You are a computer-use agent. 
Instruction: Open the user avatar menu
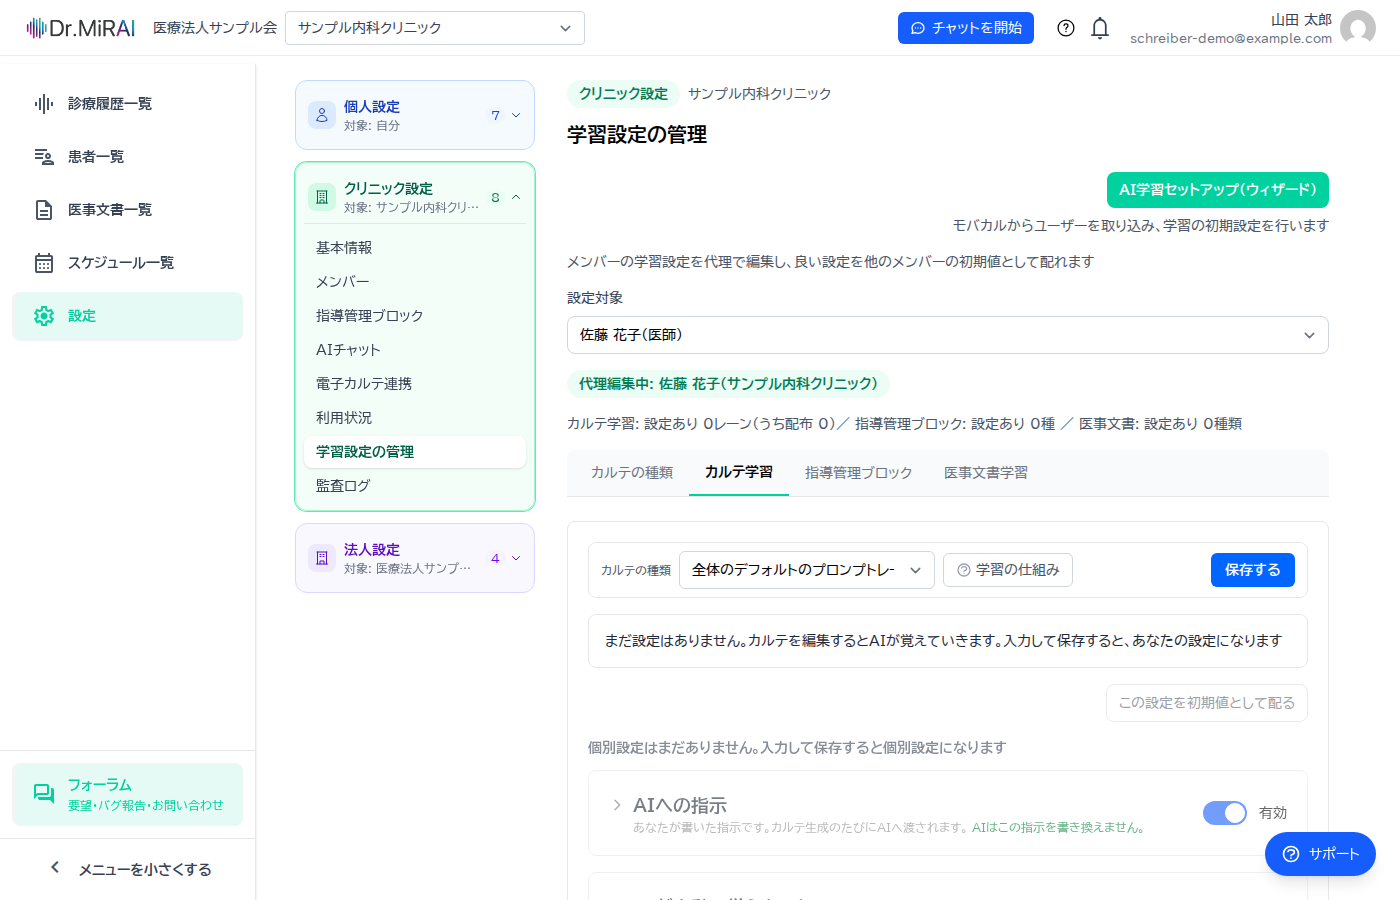click(1358, 28)
